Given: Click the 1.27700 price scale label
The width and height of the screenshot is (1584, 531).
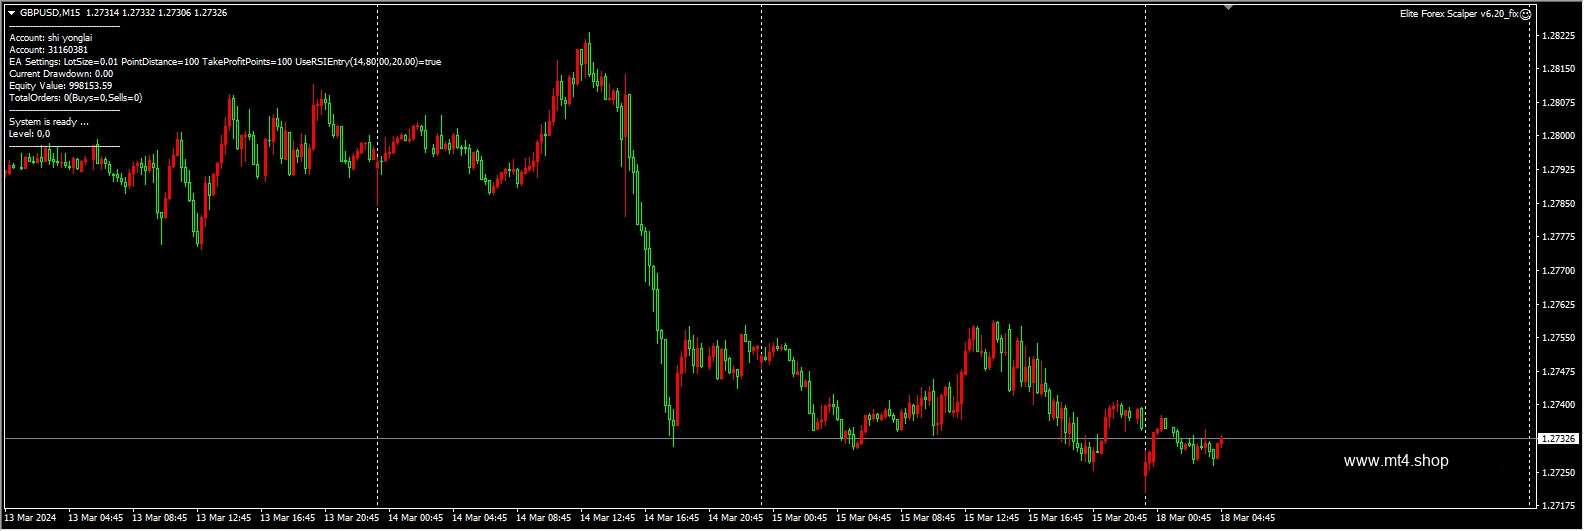Looking at the screenshot, I should [1559, 271].
